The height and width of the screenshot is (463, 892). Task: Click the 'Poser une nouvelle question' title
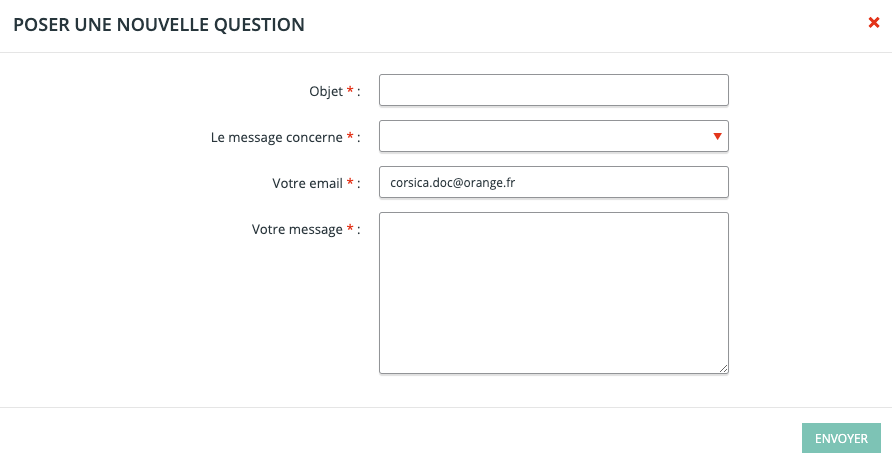coord(158,24)
